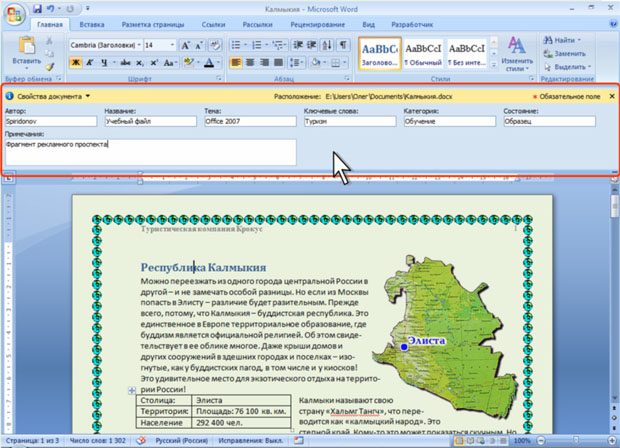Set centered text alignment
The height and width of the screenshot is (448, 620).
pos(250,63)
